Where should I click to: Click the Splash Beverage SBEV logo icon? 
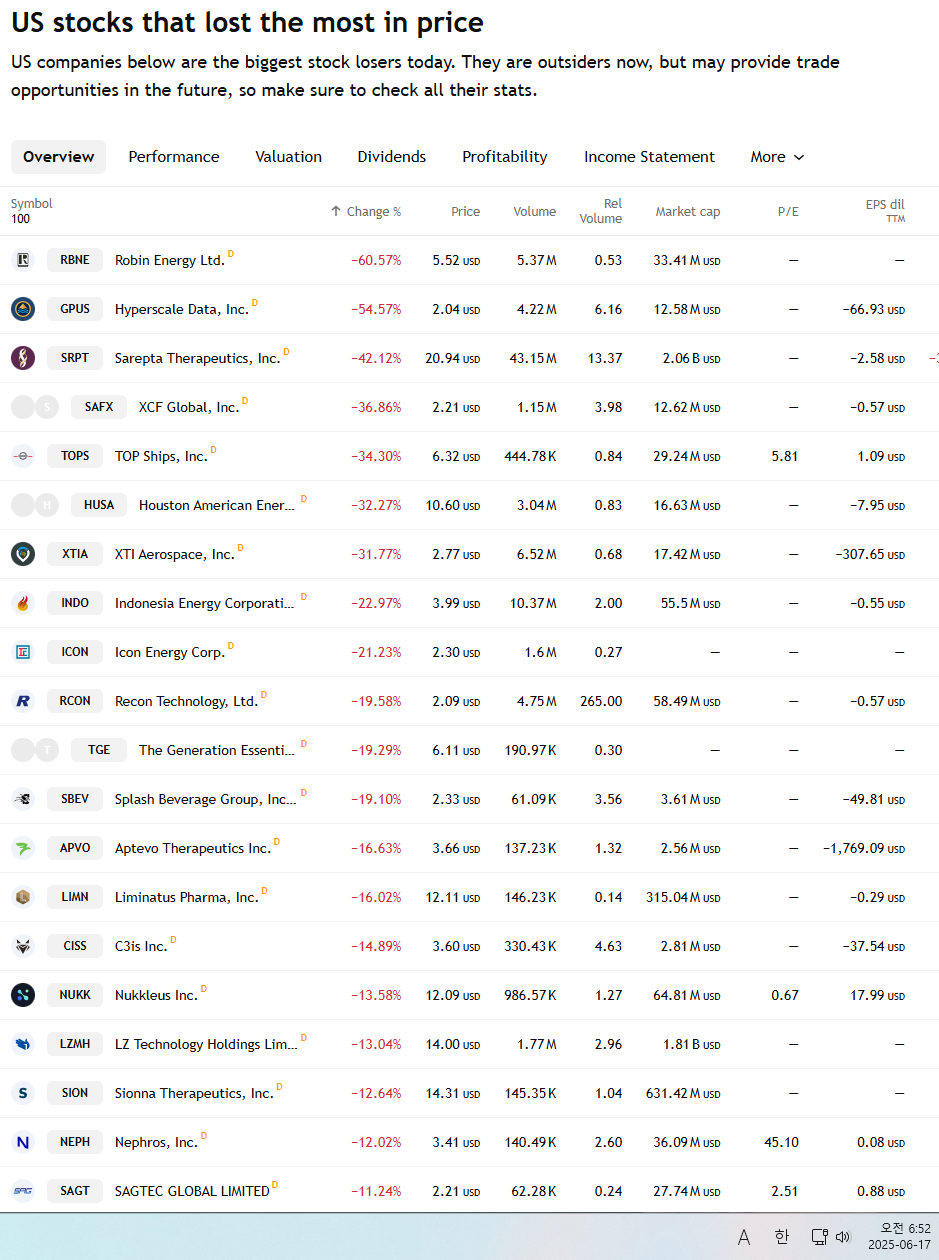(23, 799)
